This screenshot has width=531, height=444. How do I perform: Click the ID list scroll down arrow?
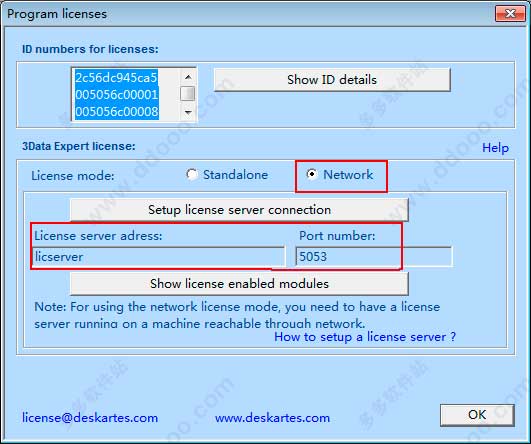188,112
